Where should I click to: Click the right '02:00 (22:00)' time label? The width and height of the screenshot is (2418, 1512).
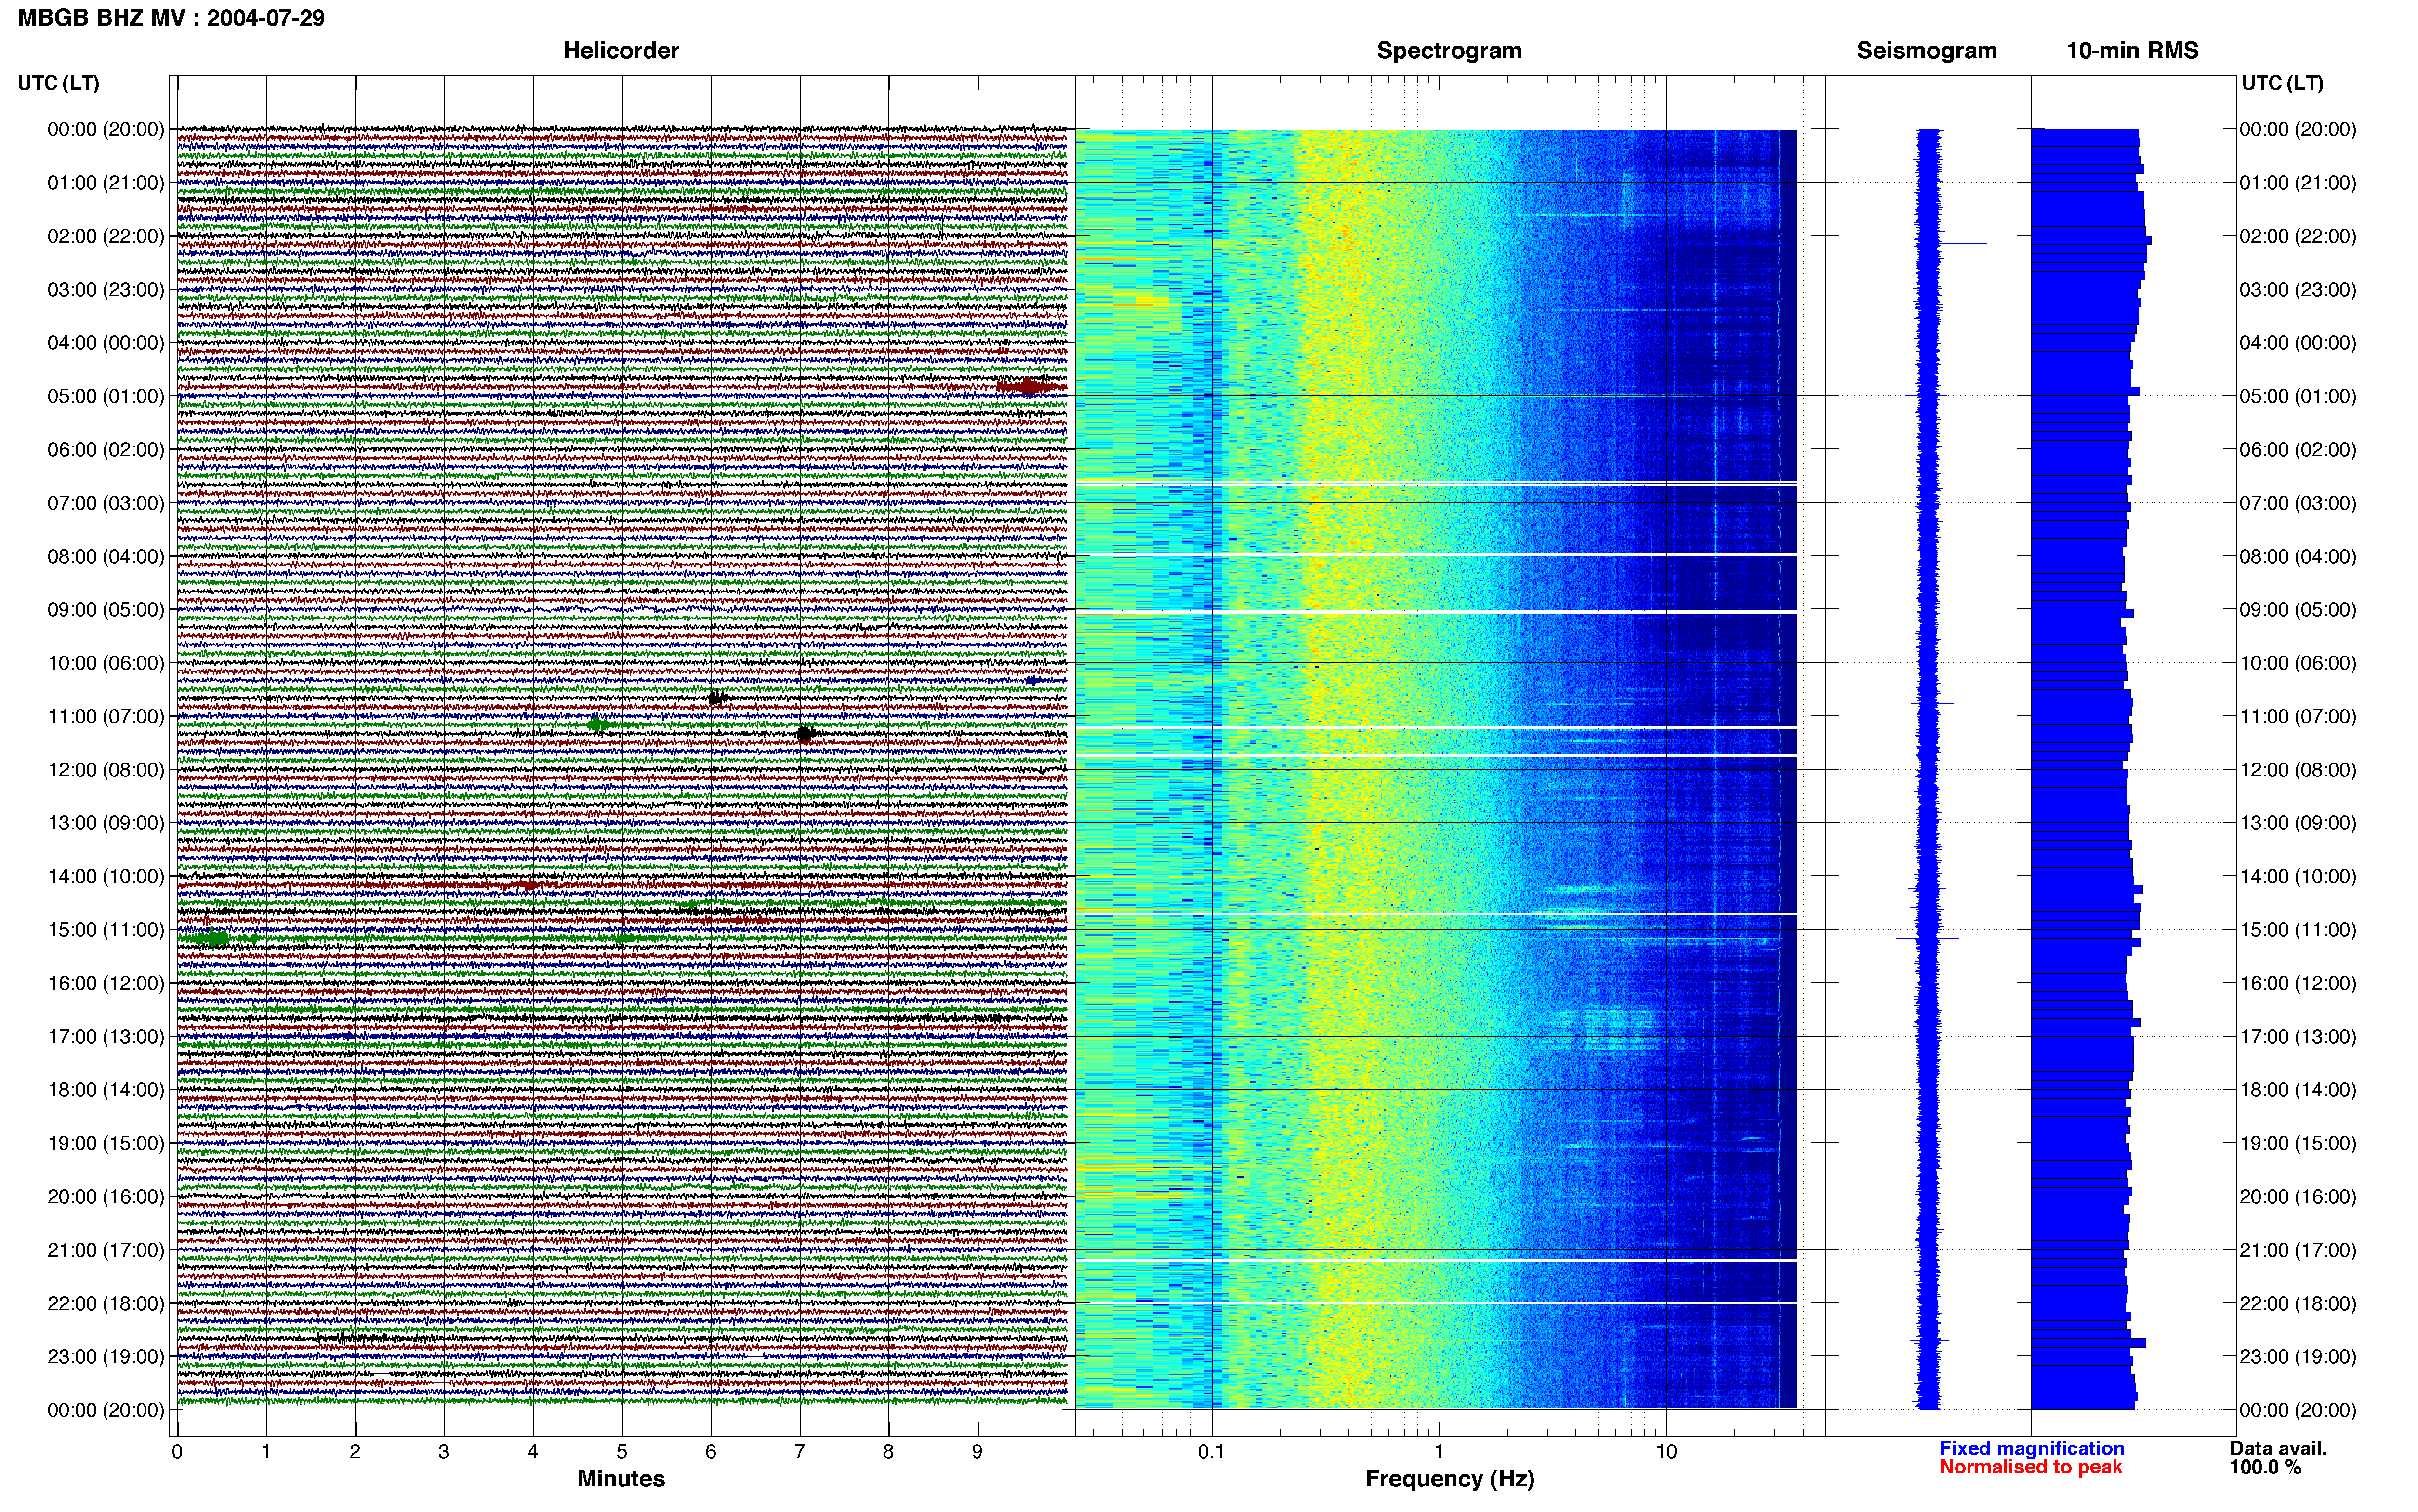[x=2298, y=236]
